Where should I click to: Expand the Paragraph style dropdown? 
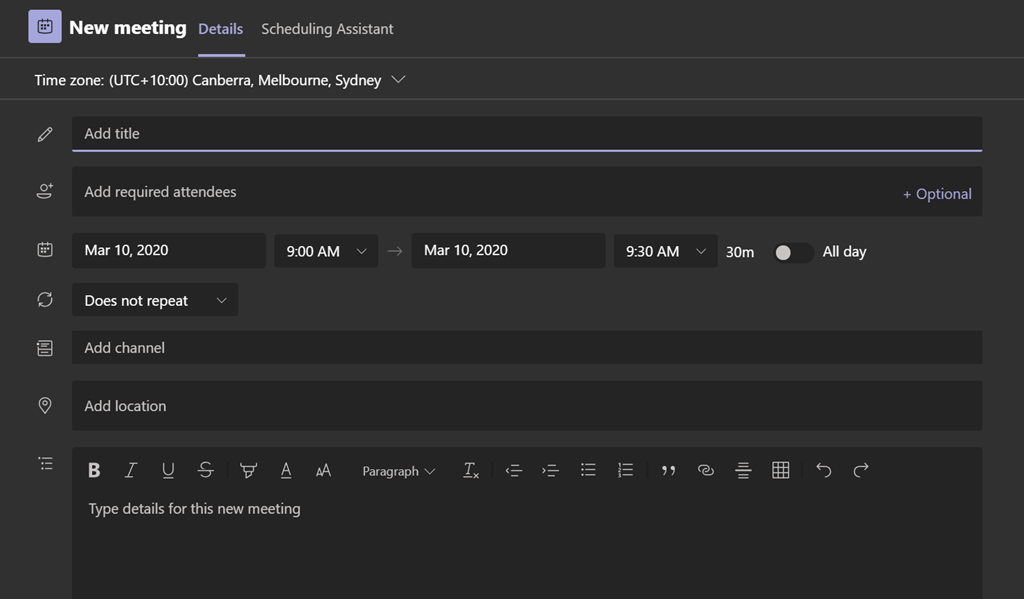pyautogui.click(x=398, y=471)
